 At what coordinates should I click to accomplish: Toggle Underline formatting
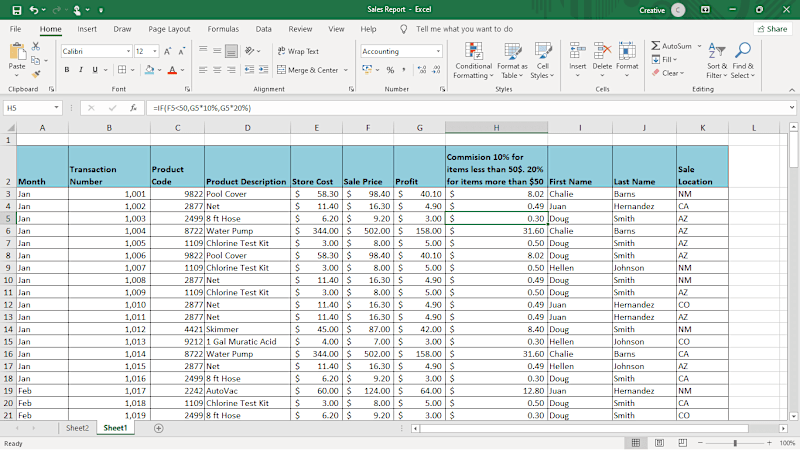pos(95,69)
